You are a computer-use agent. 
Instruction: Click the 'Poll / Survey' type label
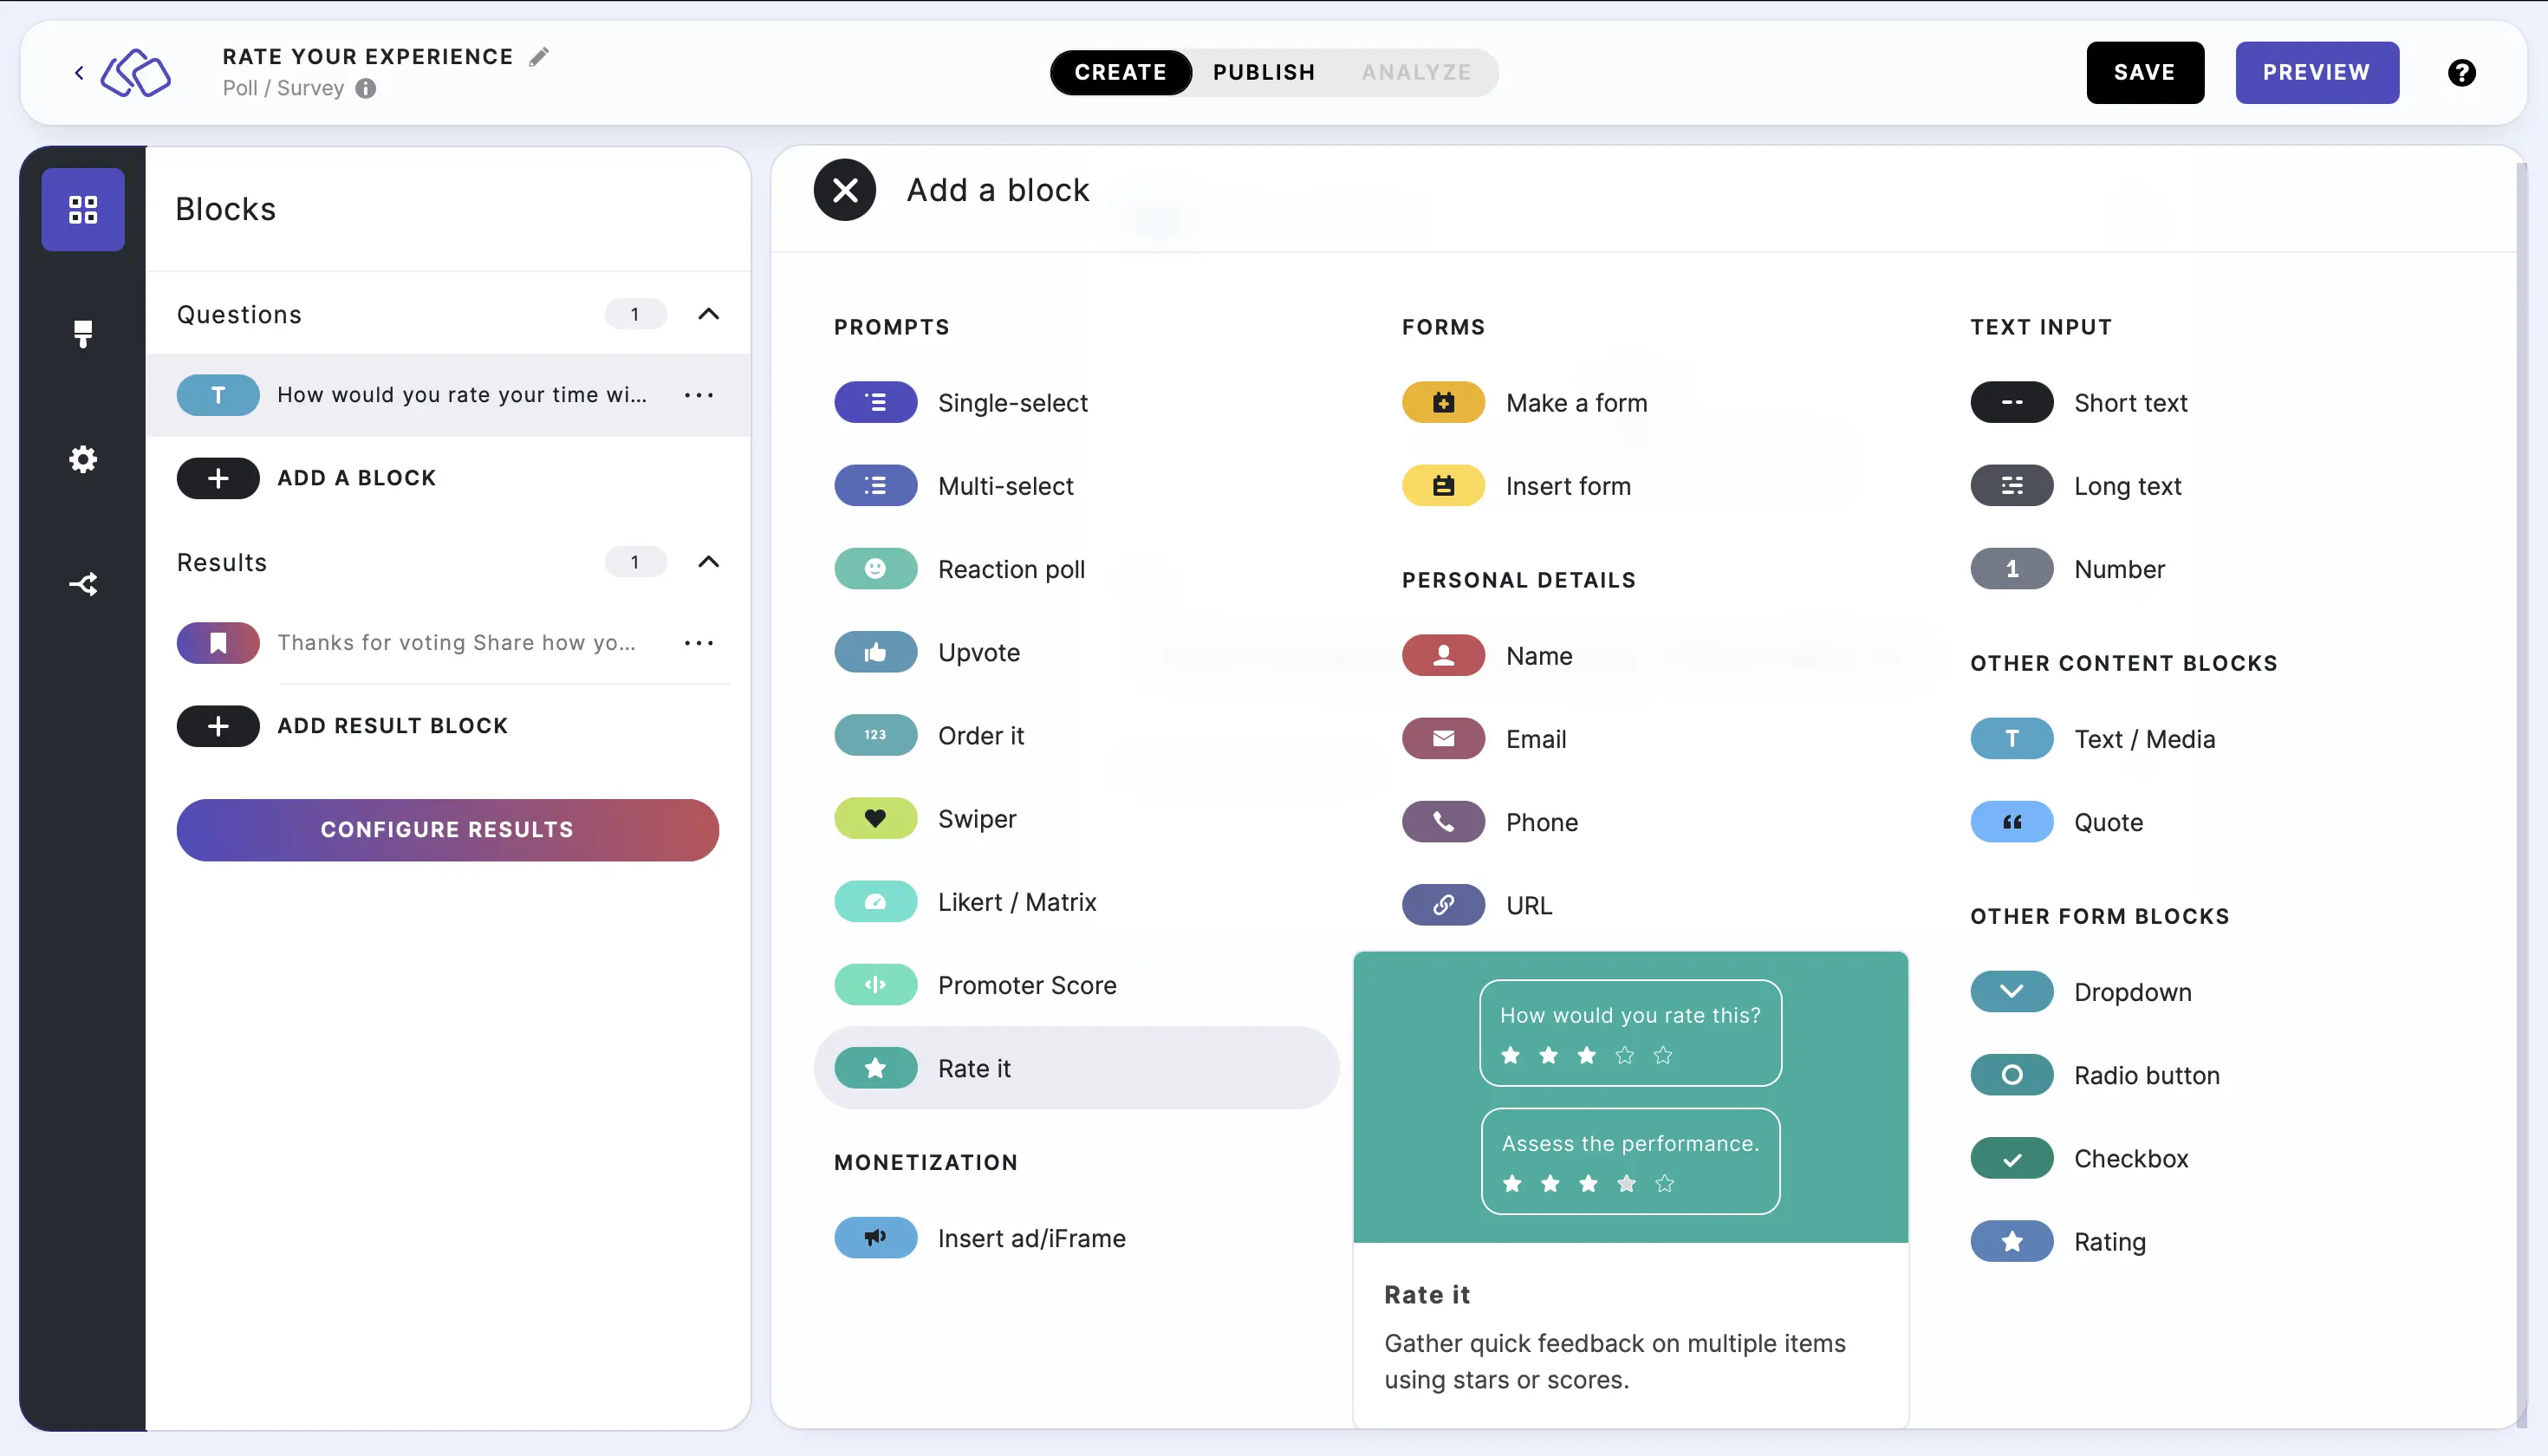tap(283, 88)
